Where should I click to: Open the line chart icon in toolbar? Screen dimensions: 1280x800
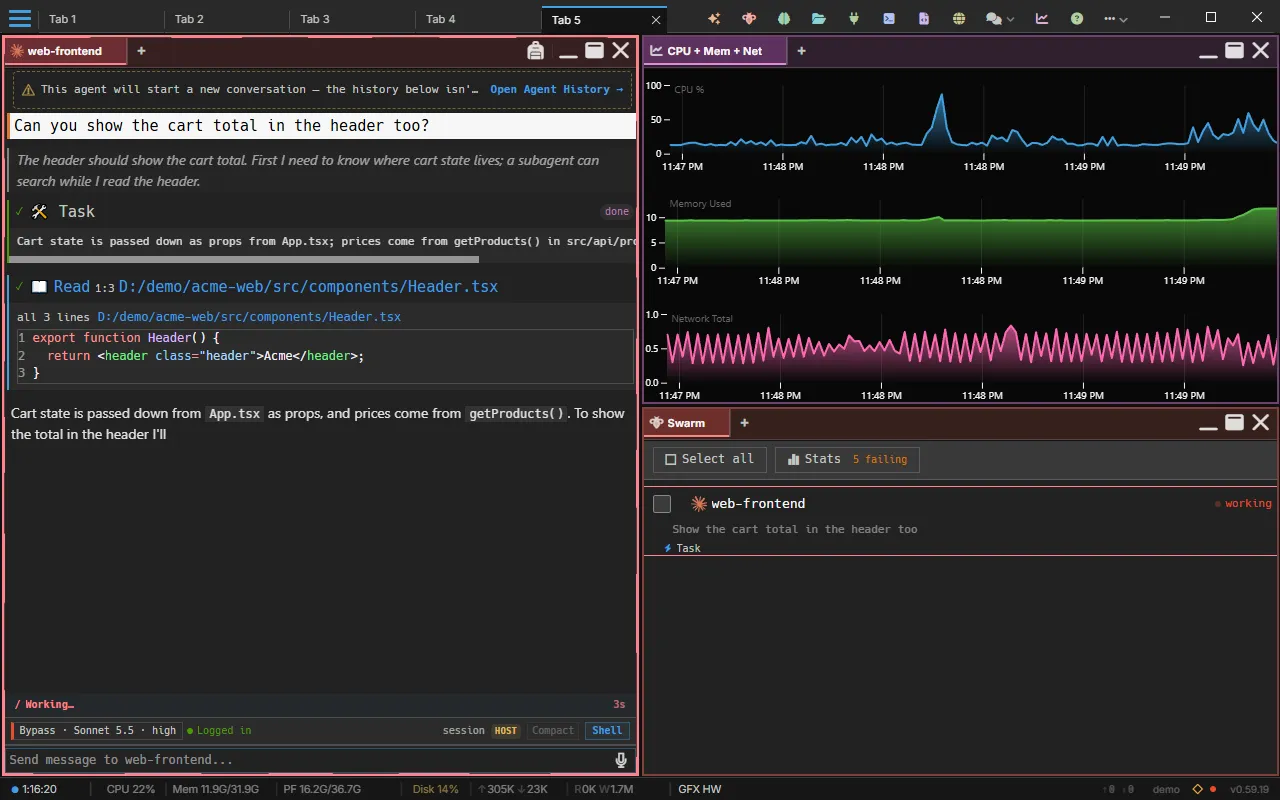(1042, 18)
